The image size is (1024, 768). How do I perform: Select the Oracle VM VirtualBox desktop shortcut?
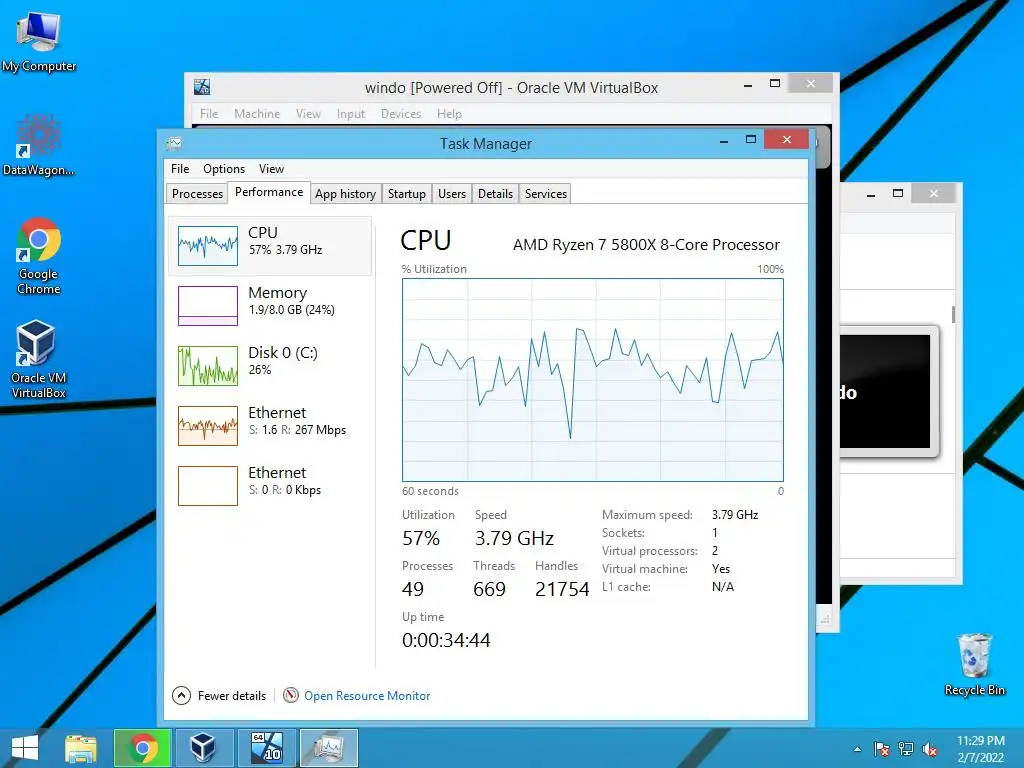(x=39, y=359)
